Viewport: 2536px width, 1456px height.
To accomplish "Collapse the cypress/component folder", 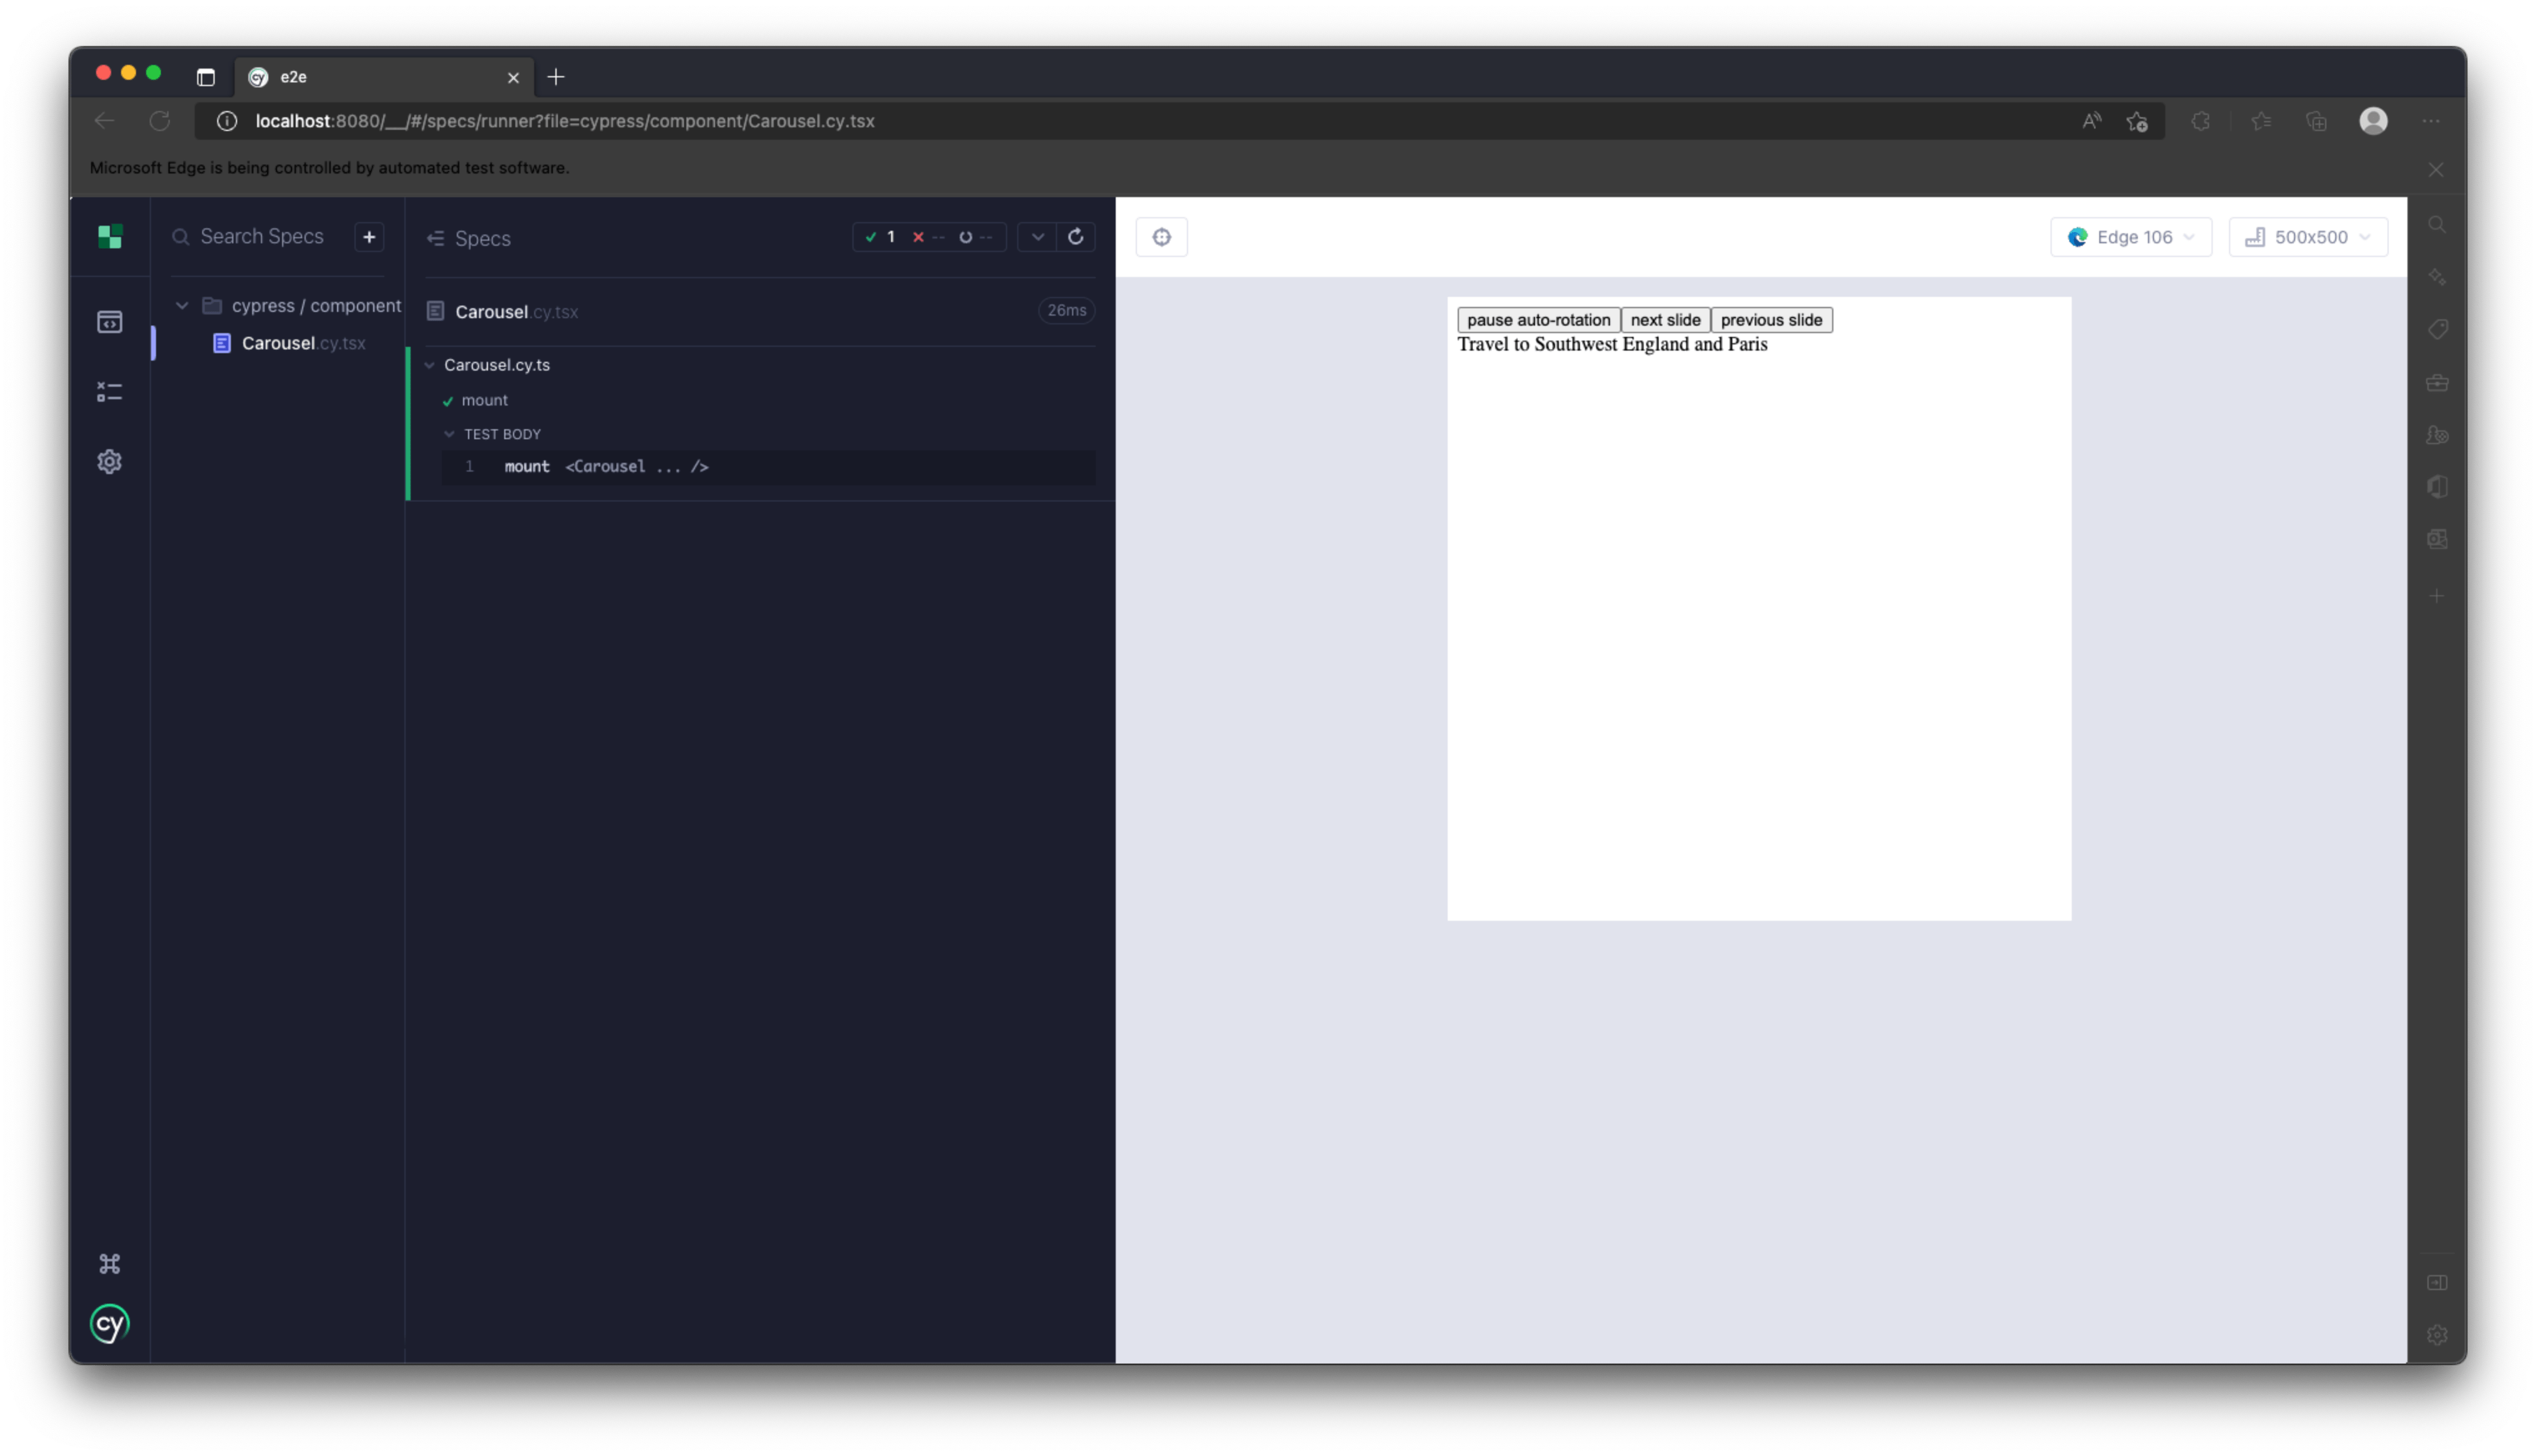I will pyautogui.click(x=182, y=305).
